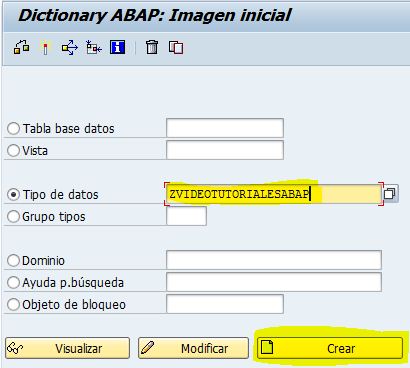Image resolution: width=410 pixels, height=368 pixels.
Task: Click the Tabla base datos input field
Action: [225, 128]
